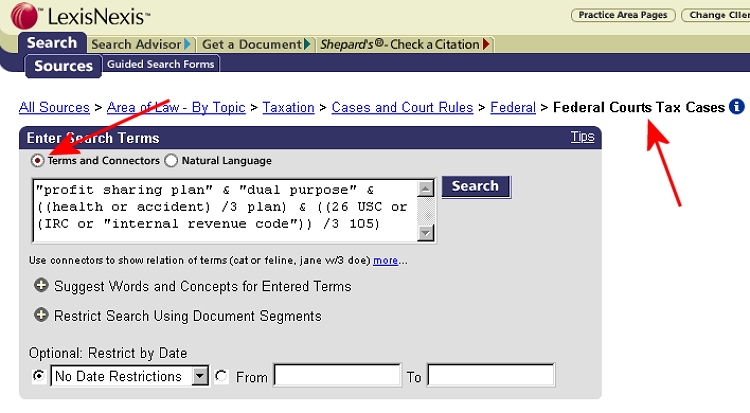The image size is (750, 413).
Task: Open the Search Advisor tab
Action: [x=141, y=44]
